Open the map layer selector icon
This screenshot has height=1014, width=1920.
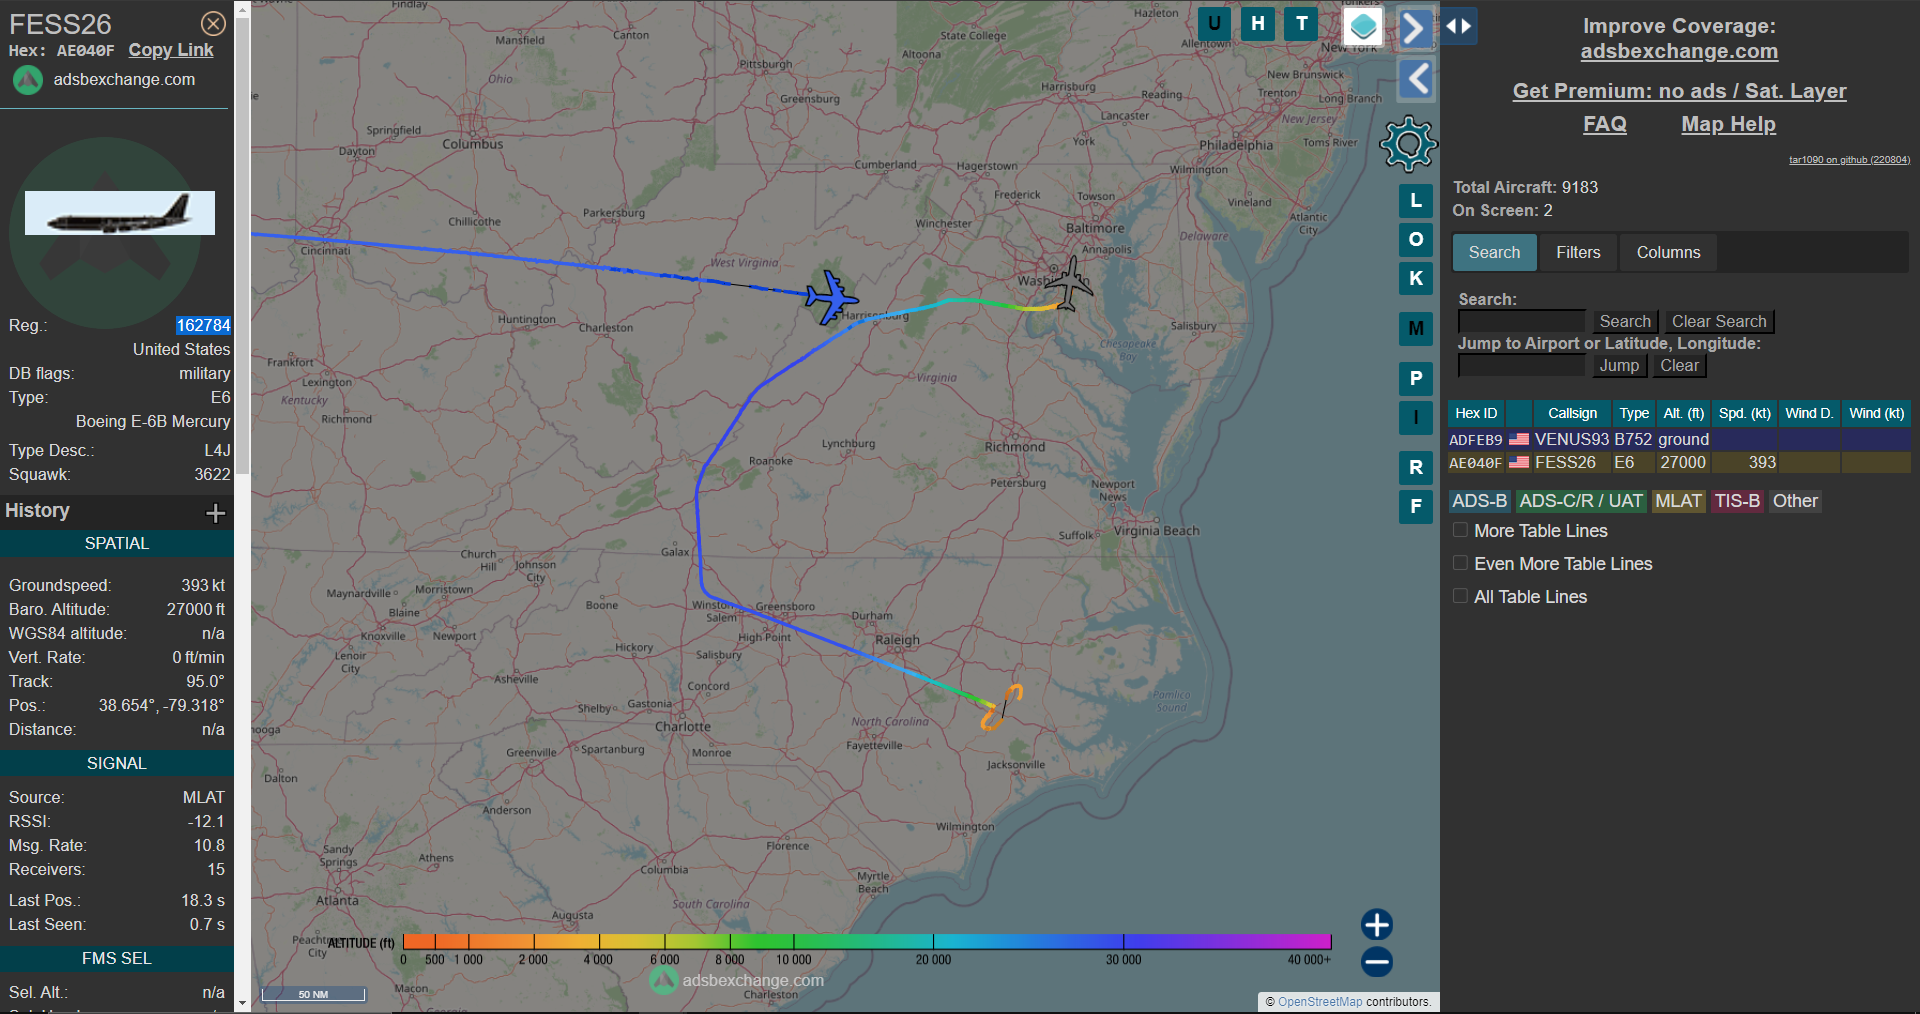point(1363,27)
